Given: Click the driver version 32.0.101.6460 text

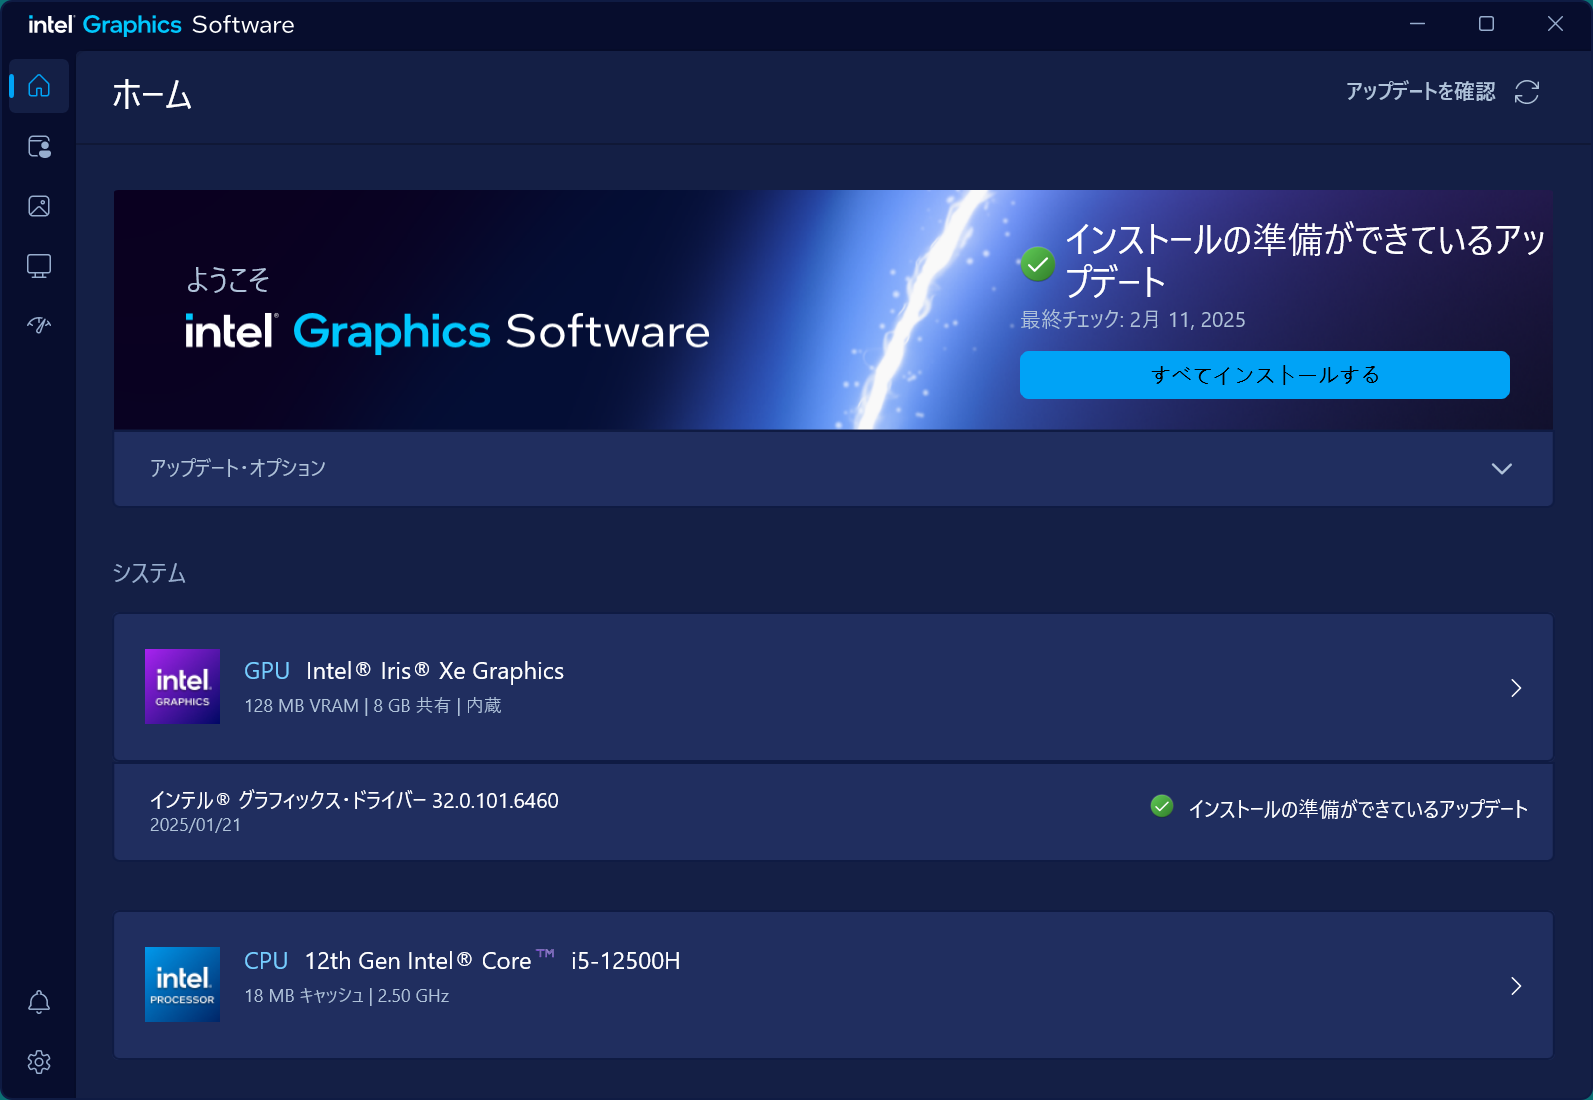Looking at the screenshot, I should pos(495,801).
